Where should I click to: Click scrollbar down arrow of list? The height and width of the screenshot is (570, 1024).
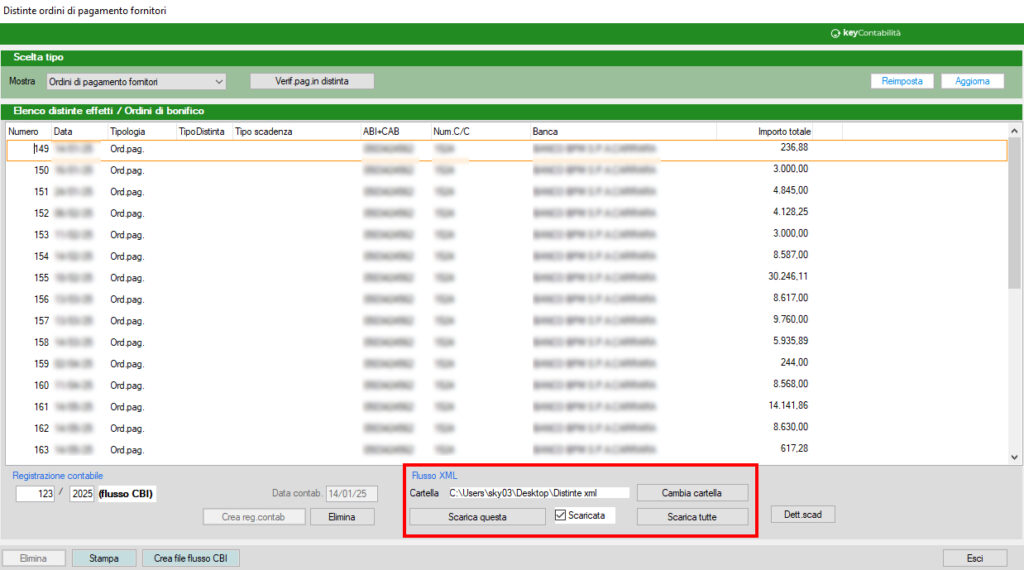[1014, 456]
